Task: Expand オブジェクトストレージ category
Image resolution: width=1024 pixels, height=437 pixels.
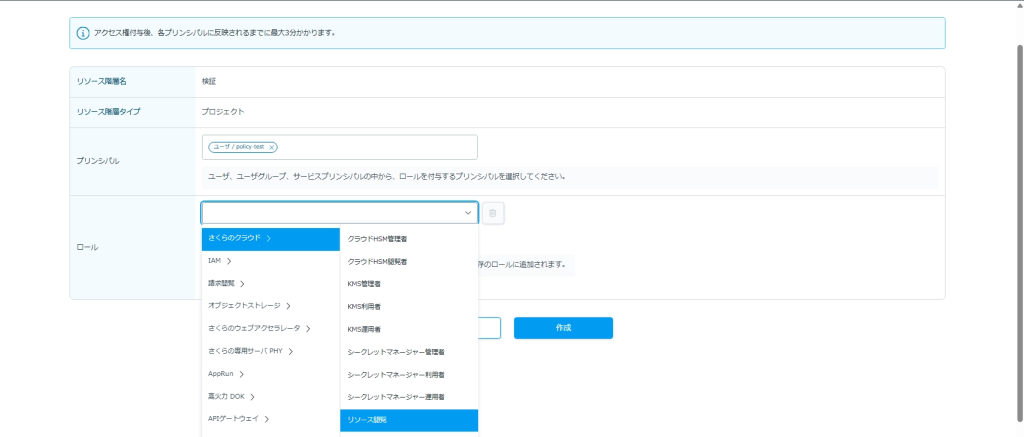Action: 270,306
